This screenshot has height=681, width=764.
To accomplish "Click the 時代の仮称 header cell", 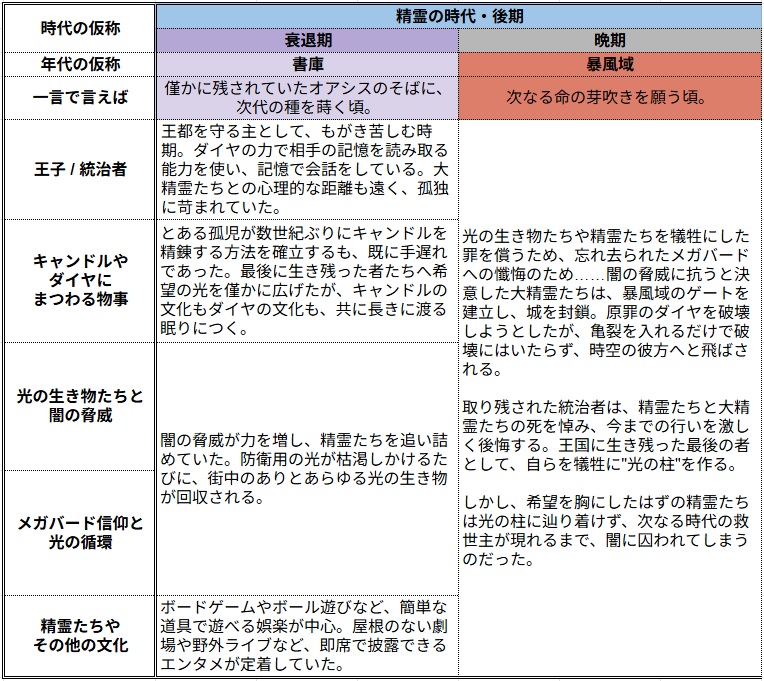I will coord(80,29).
